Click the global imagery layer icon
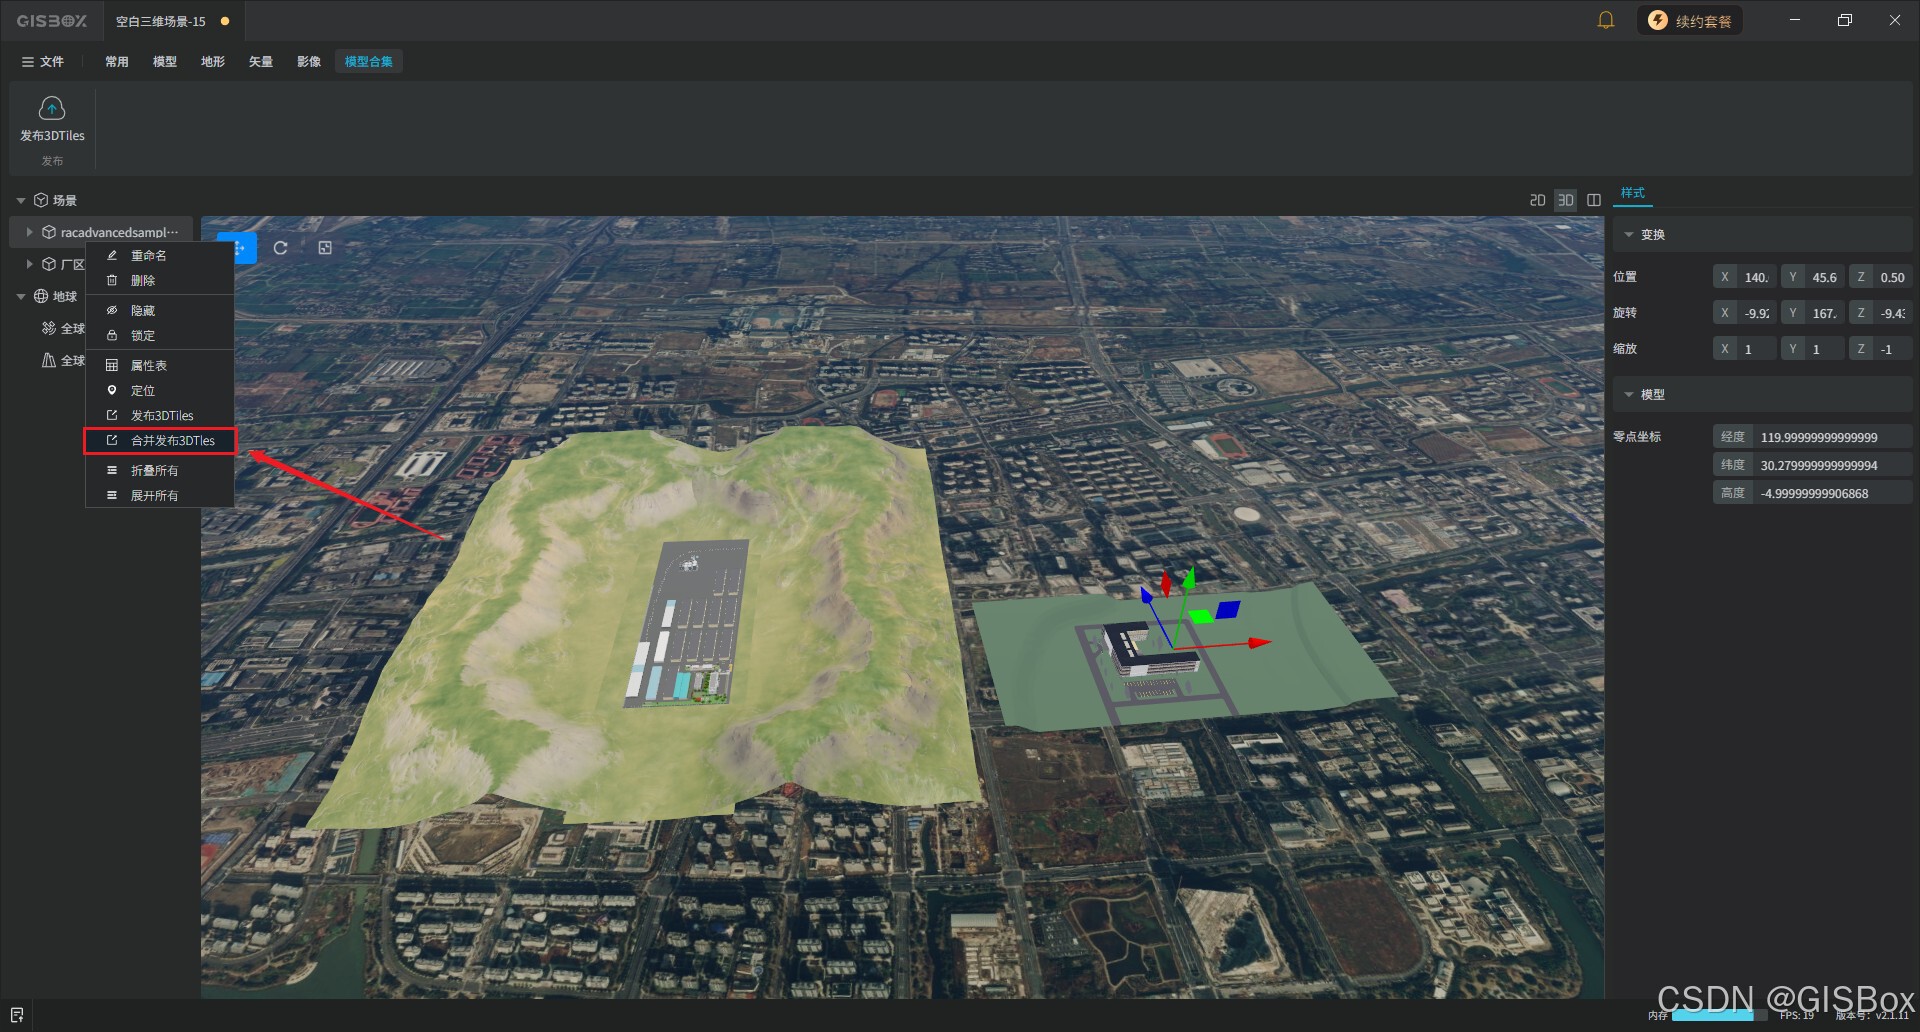 [x=48, y=328]
